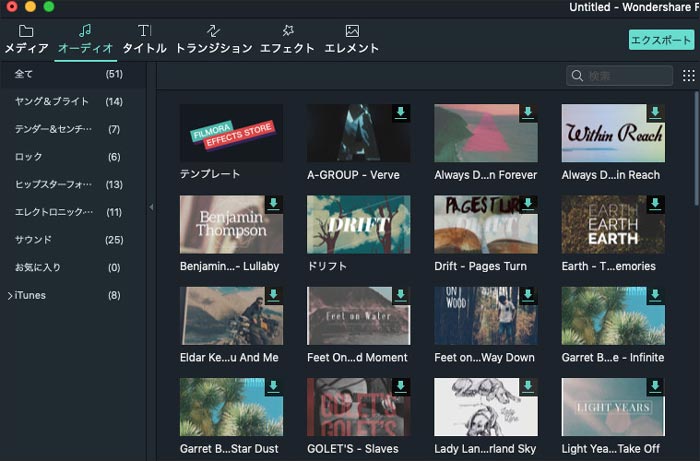This screenshot has height=461, width=700.
Task: Switch to the オーディオ audio tab
Action: coord(85,39)
